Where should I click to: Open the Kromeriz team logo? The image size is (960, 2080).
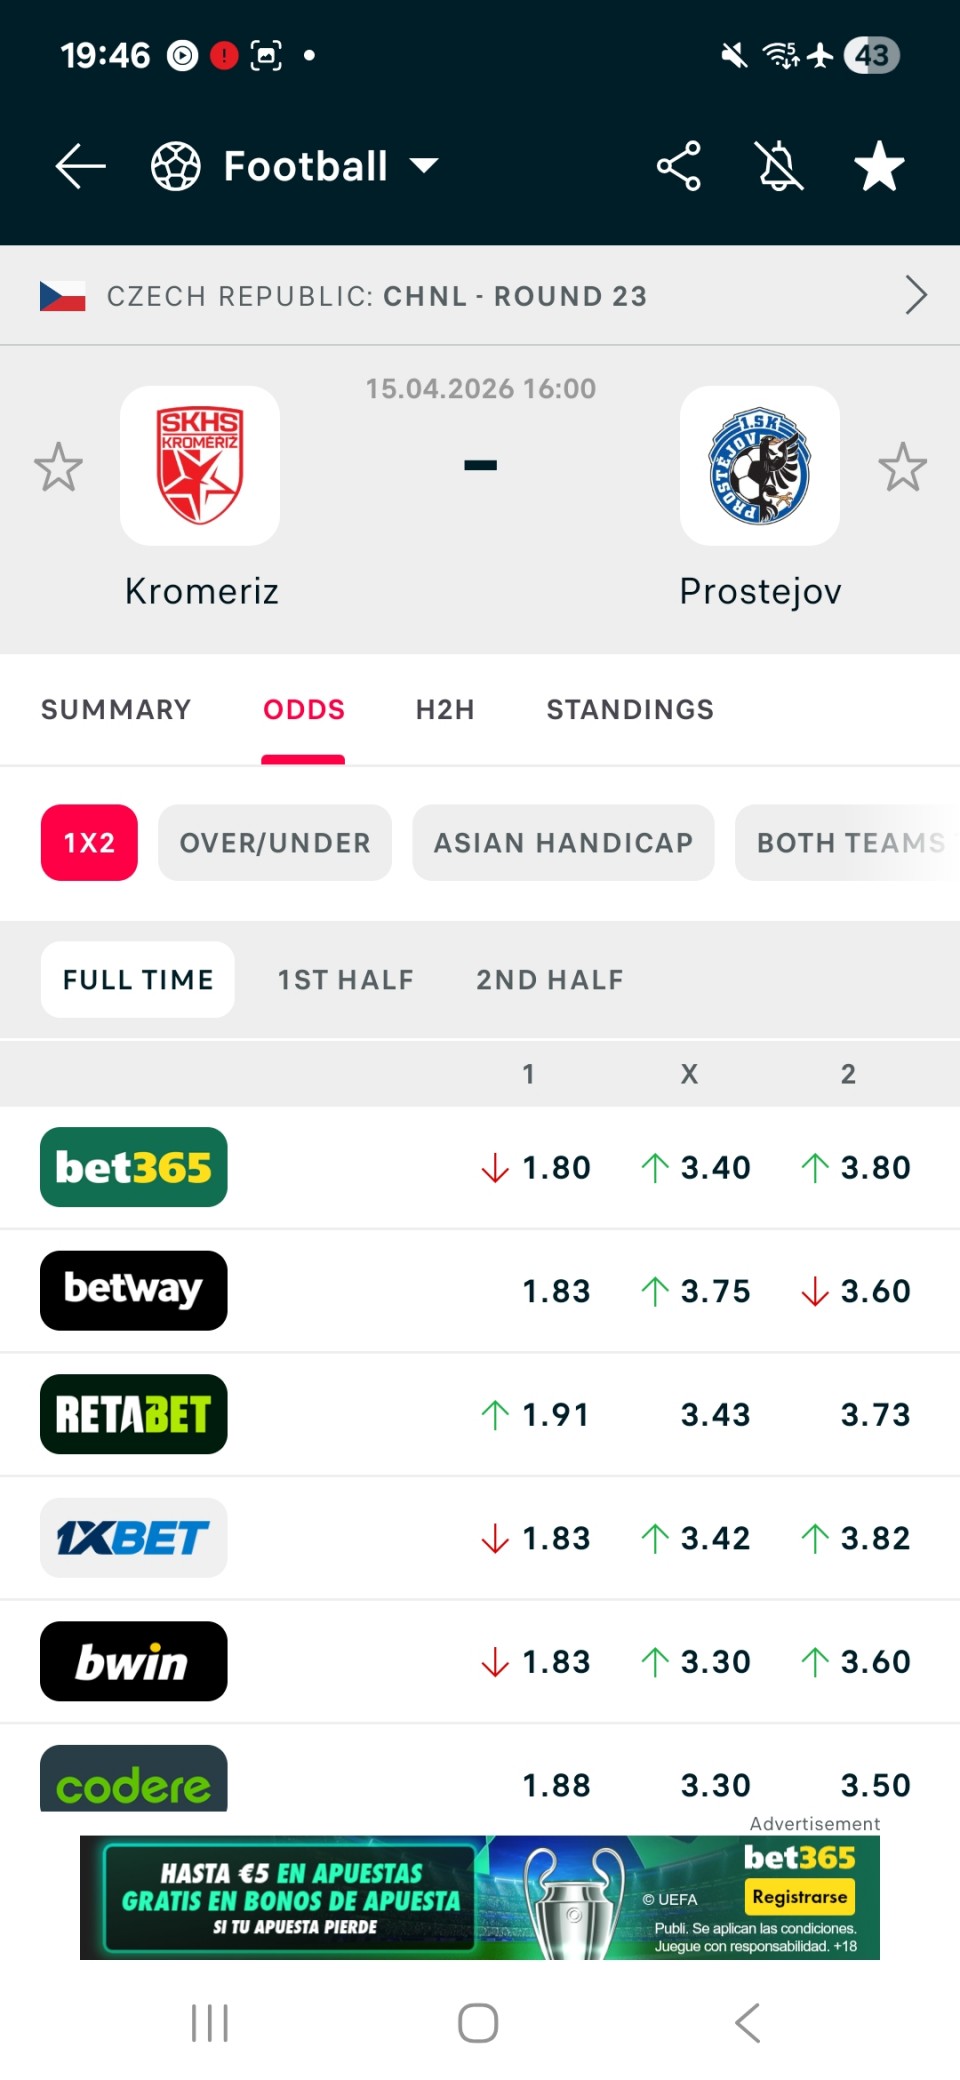pos(200,466)
